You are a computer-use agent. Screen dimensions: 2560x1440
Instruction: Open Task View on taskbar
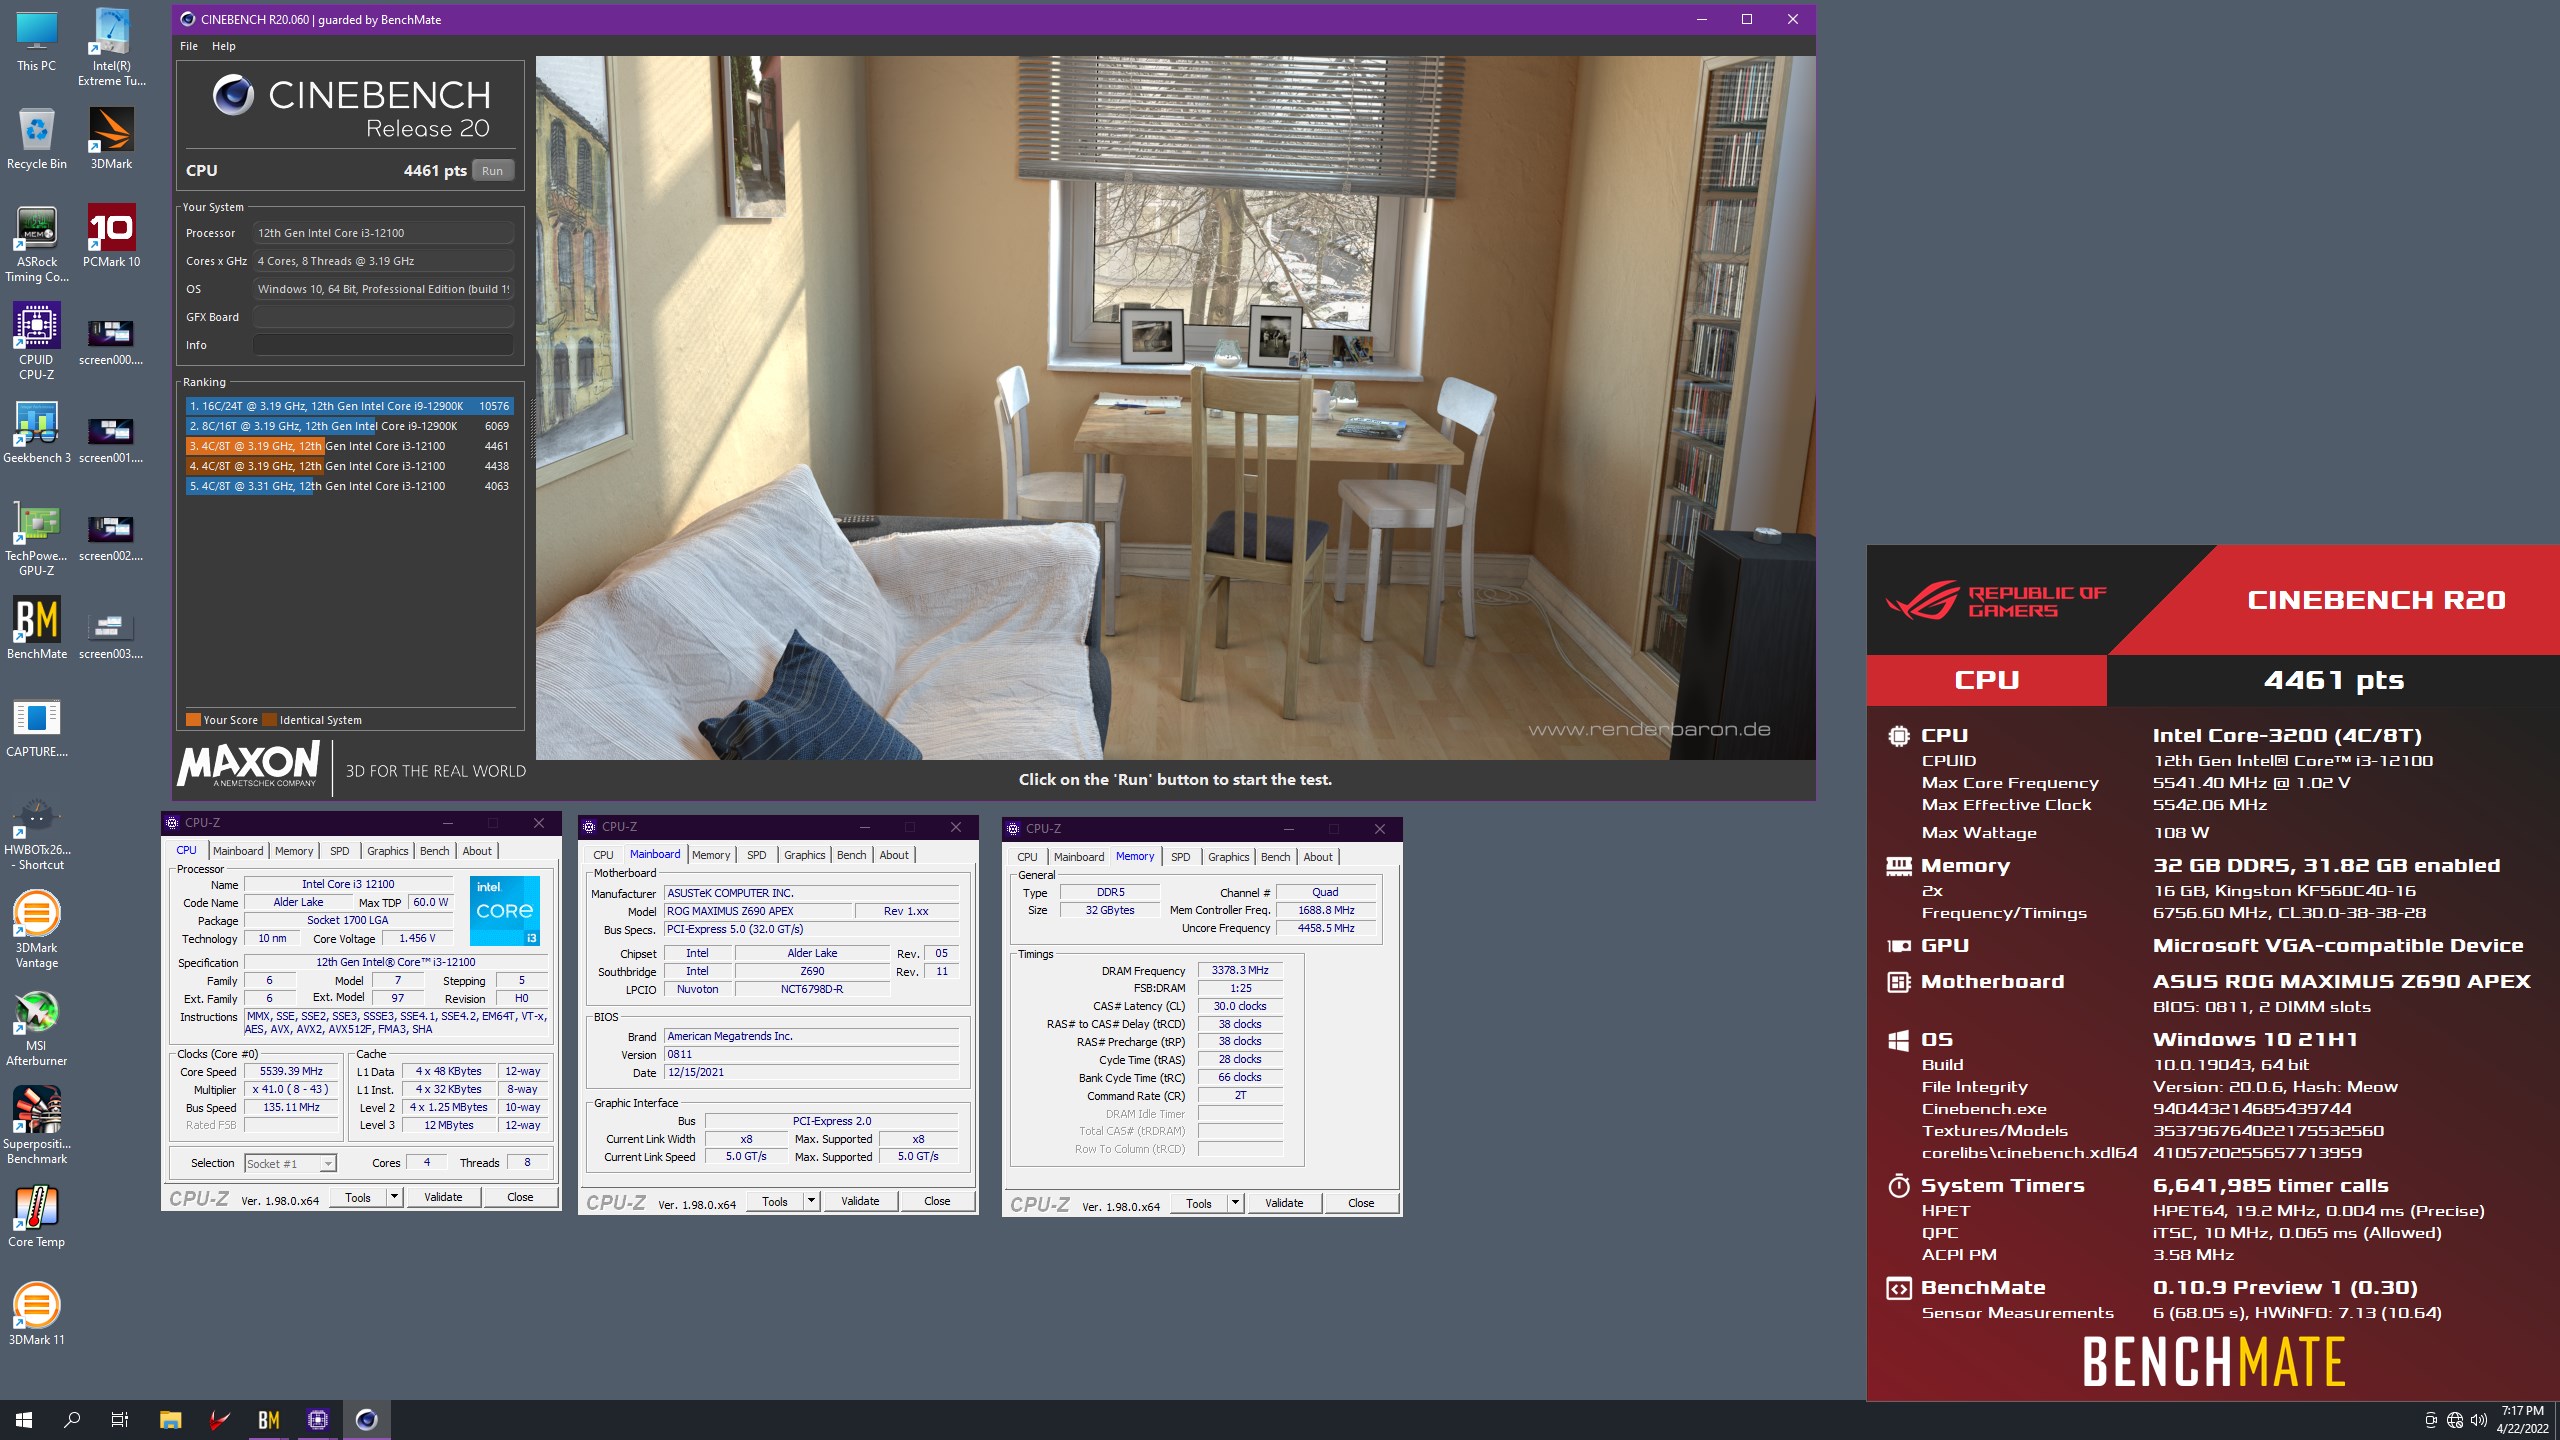click(x=120, y=1419)
